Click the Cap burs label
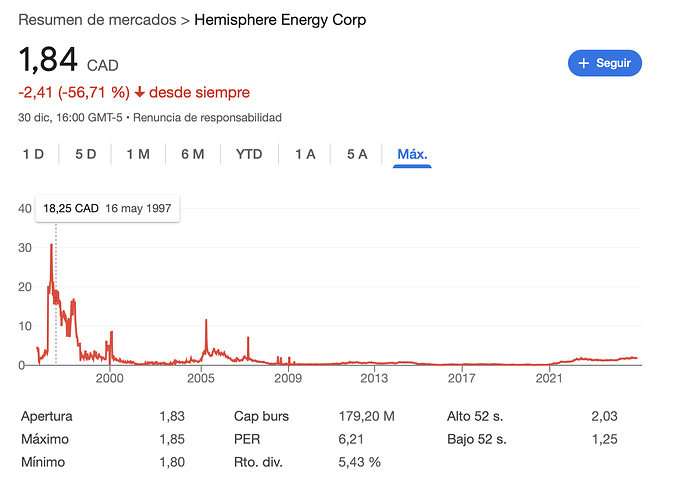The image size is (690, 480). (261, 416)
